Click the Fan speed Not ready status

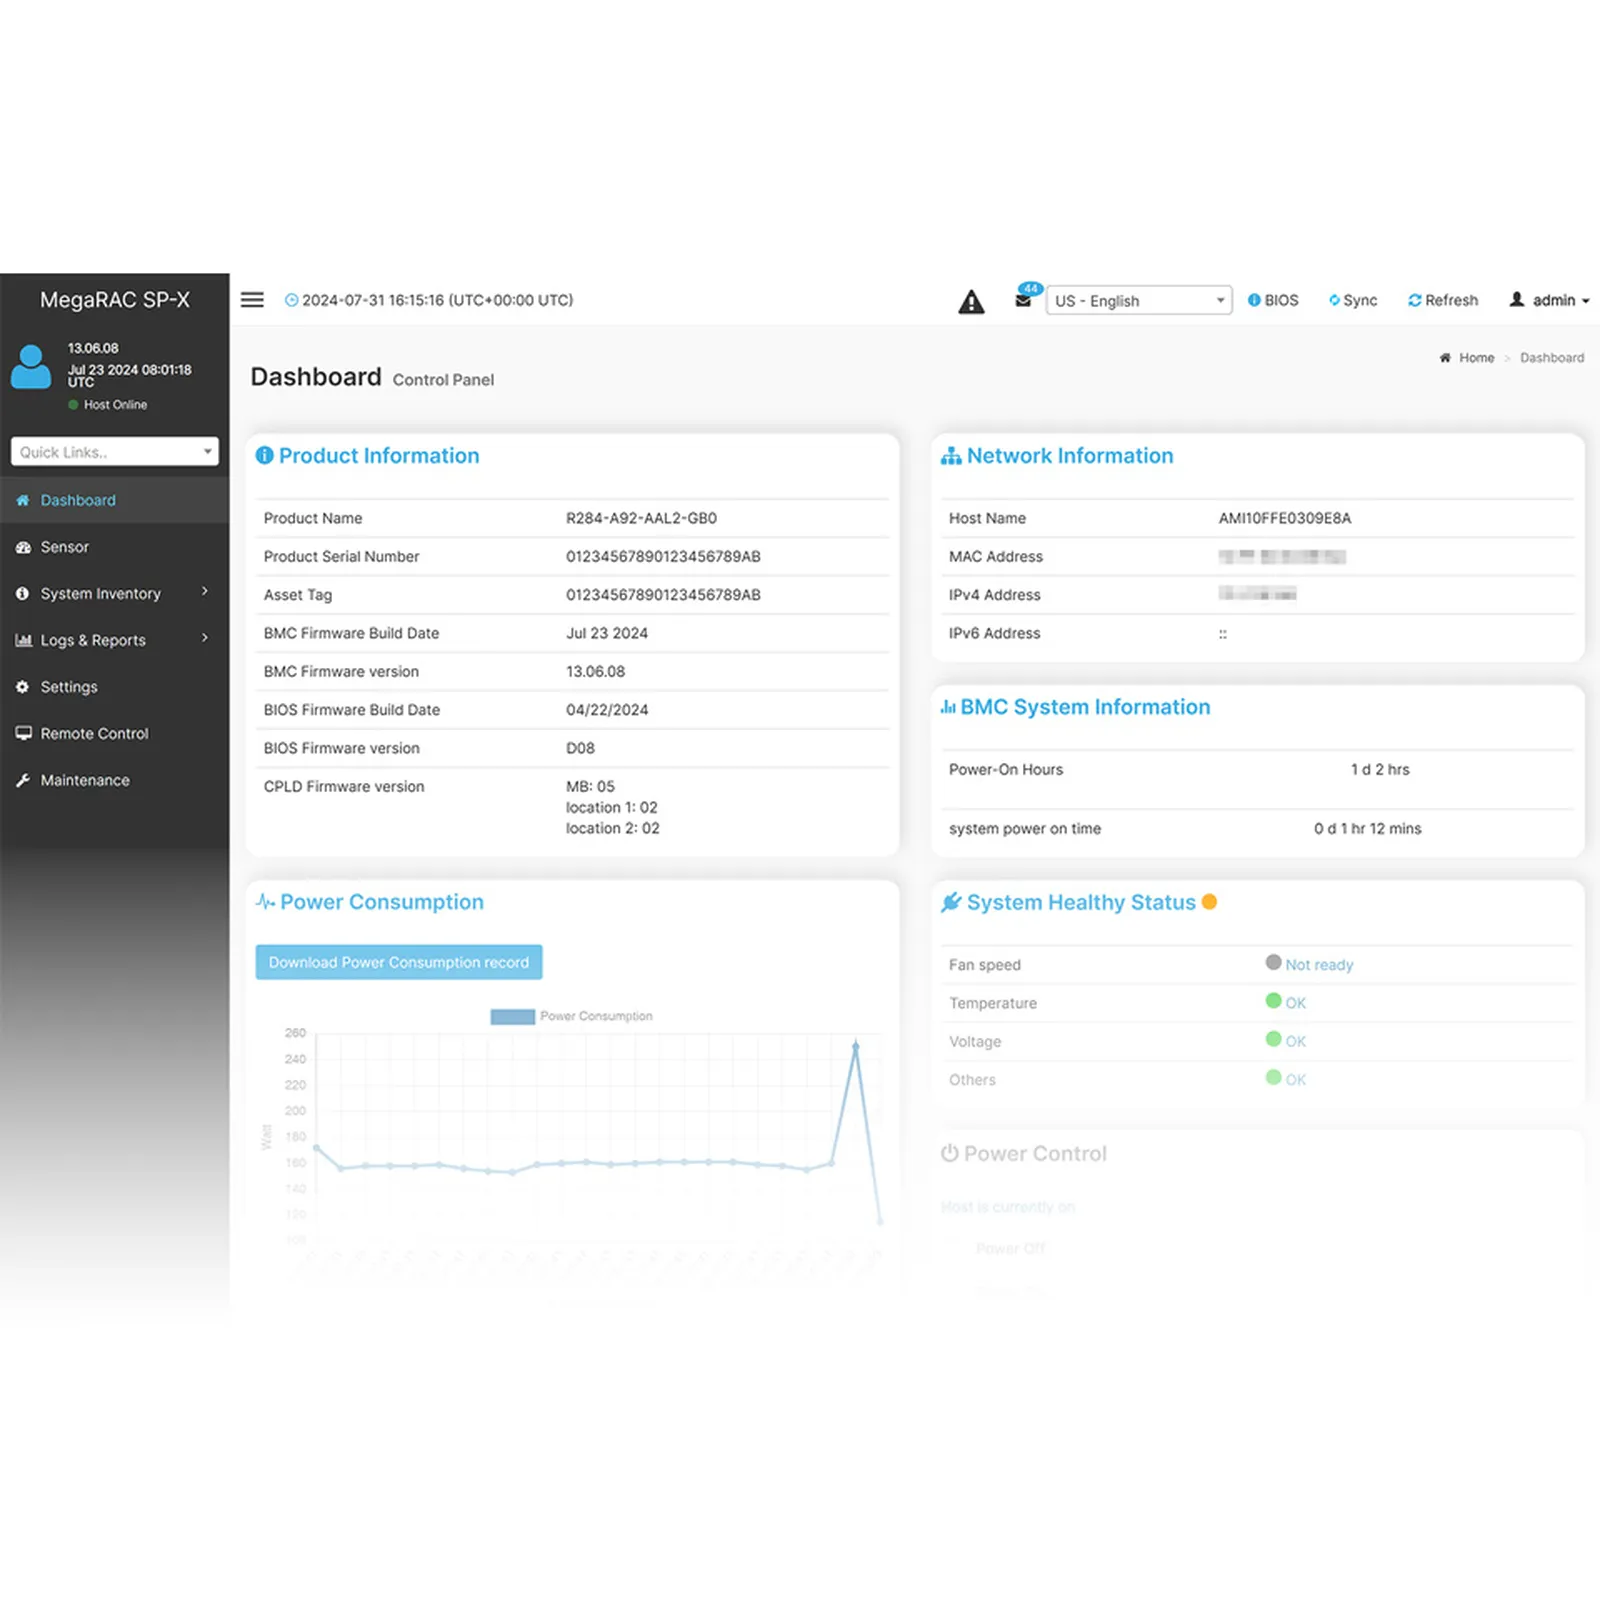click(x=1318, y=965)
